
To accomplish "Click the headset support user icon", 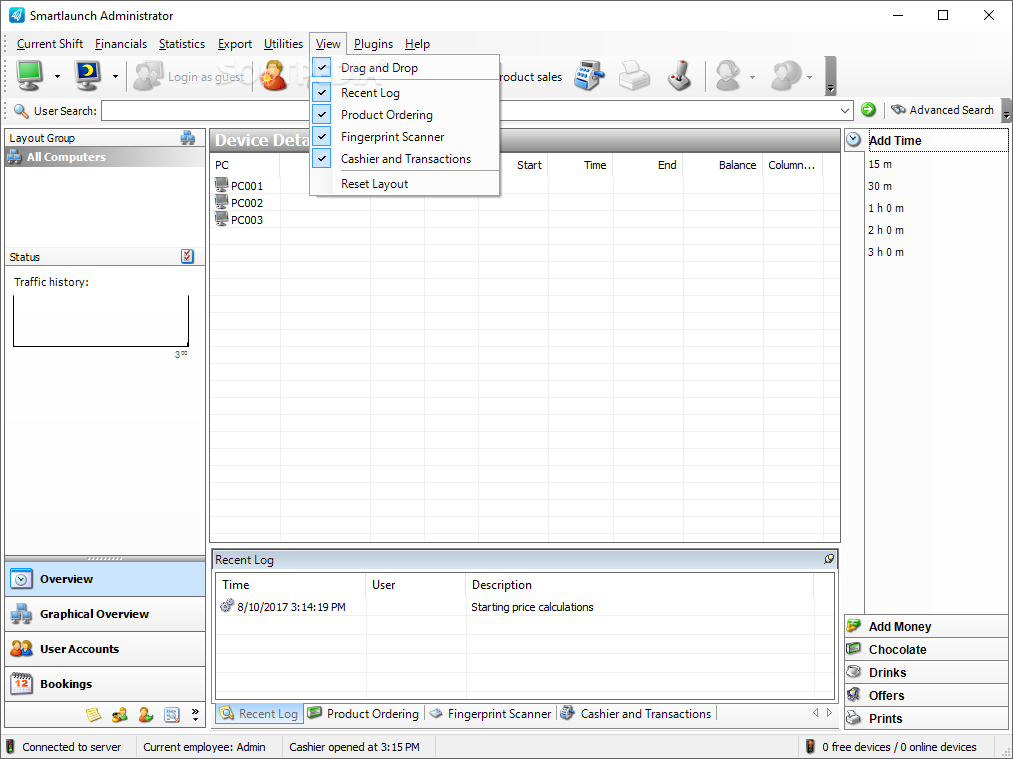I will tap(727, 76).
